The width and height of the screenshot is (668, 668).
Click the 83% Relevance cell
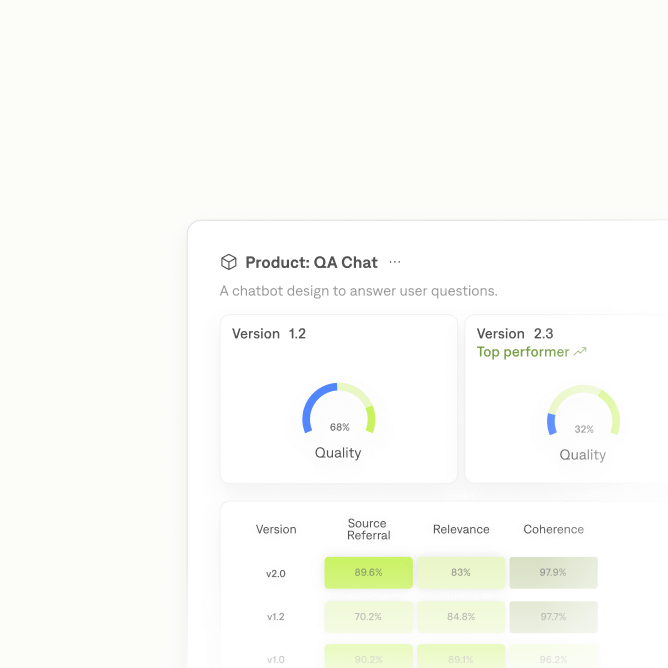[x=461, y=573]
